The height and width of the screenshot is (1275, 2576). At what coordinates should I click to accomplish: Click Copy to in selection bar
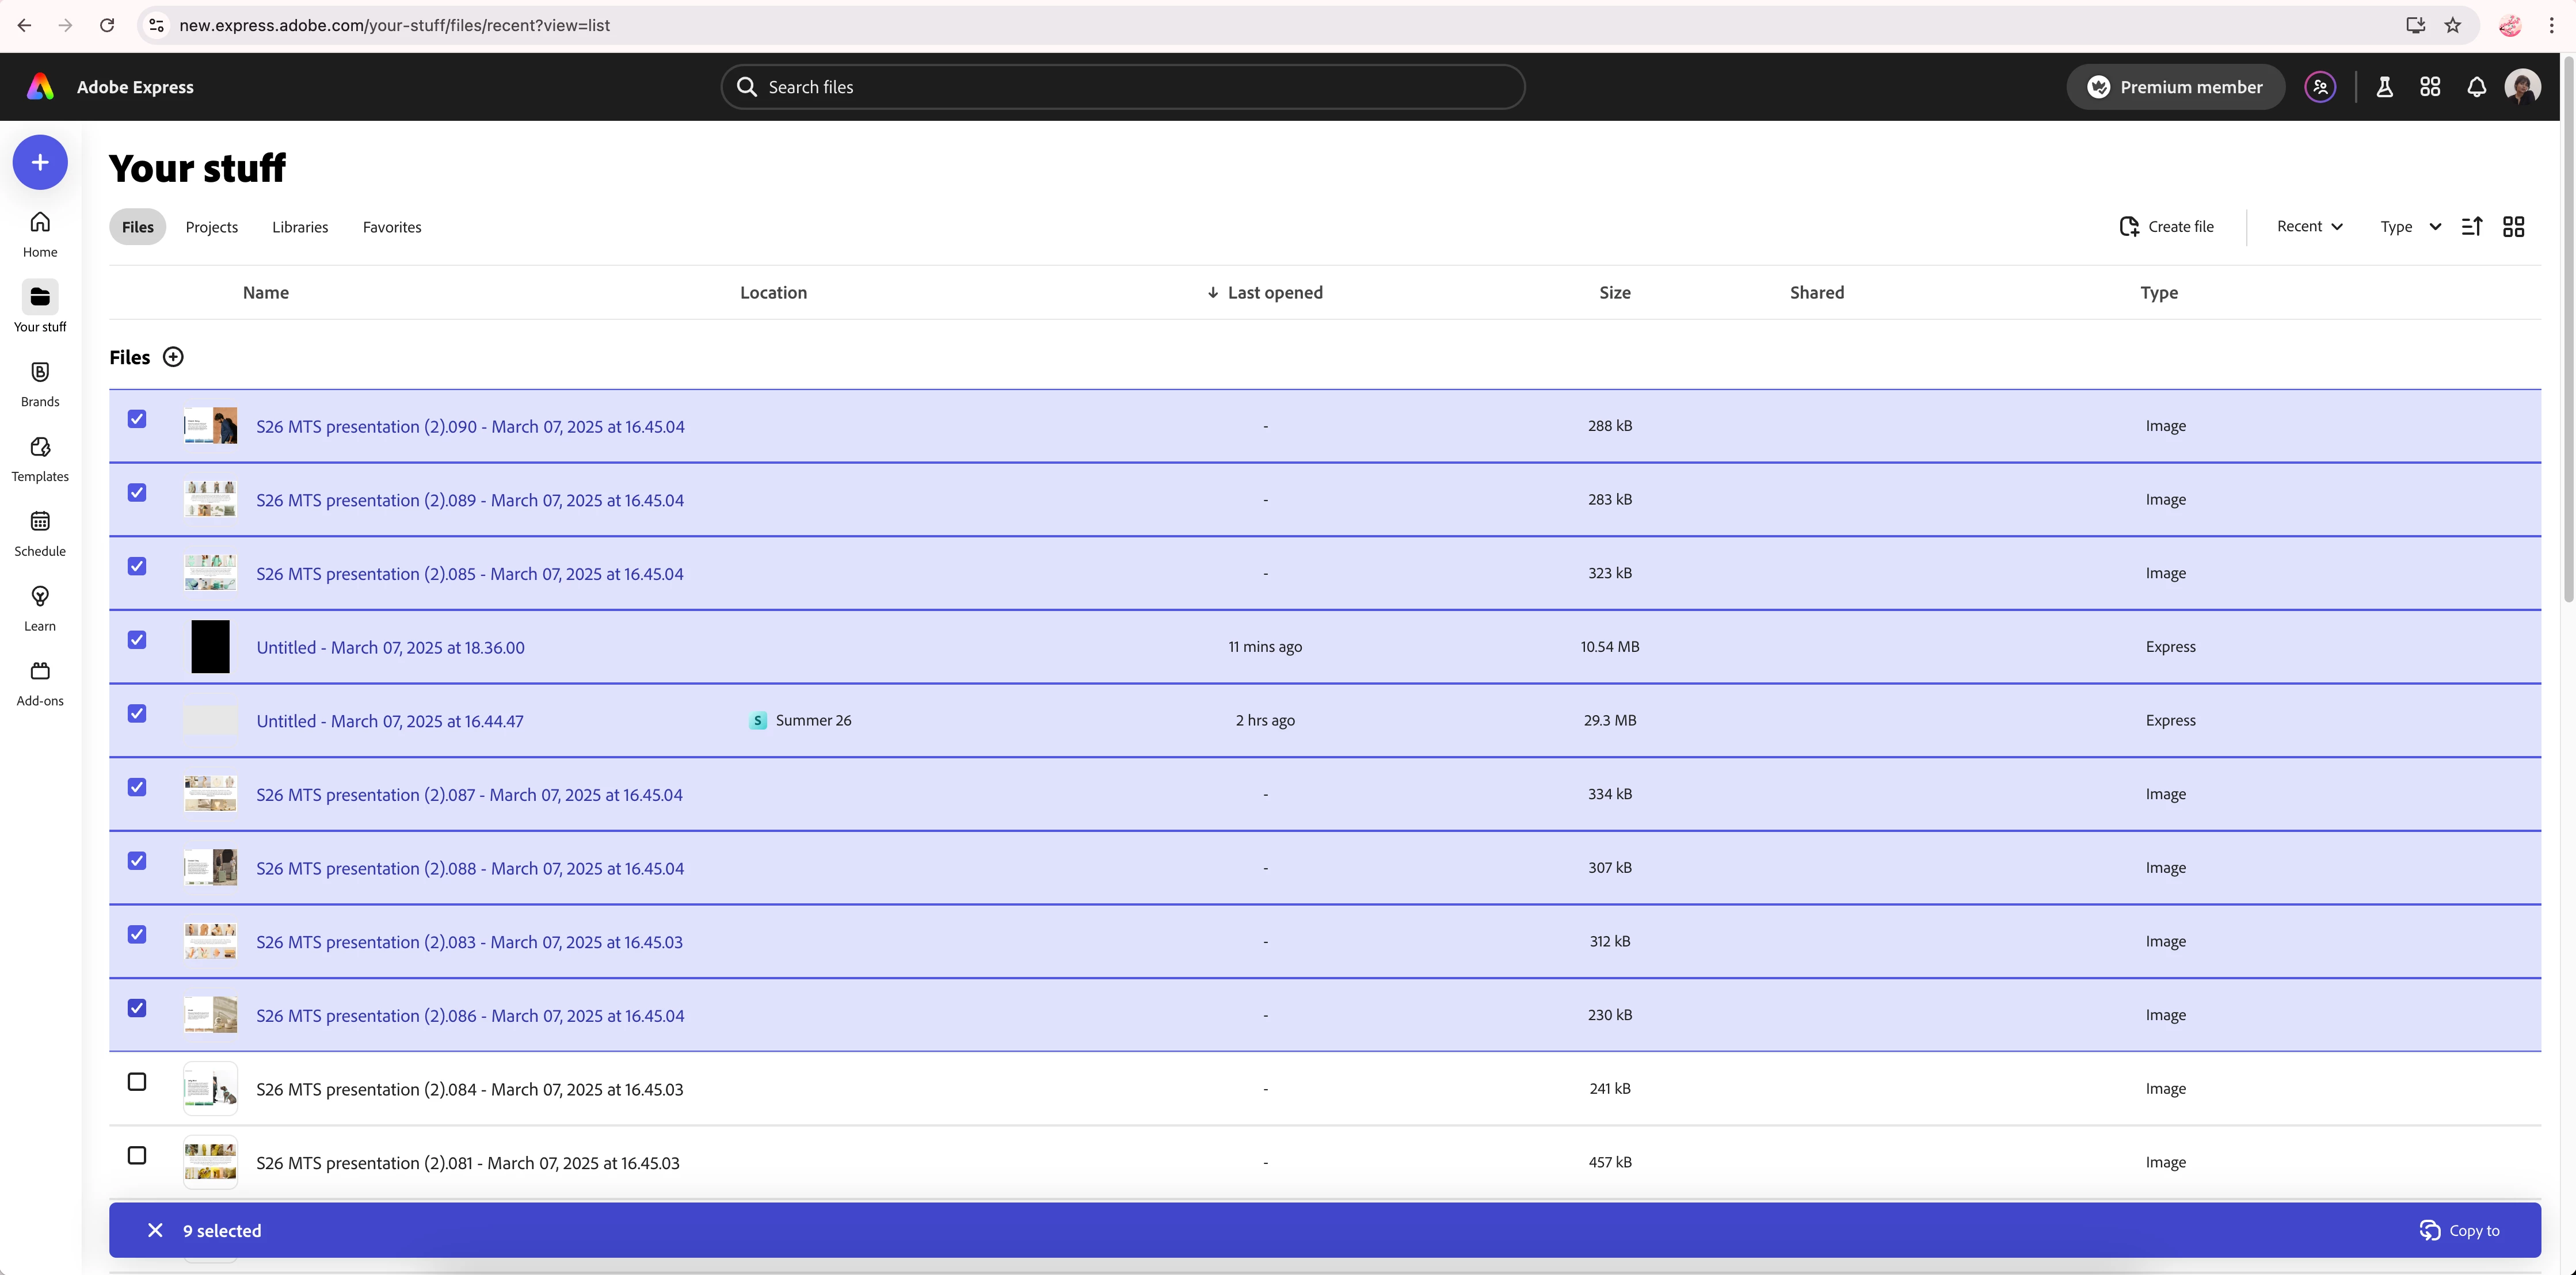click(2460, 1231)
